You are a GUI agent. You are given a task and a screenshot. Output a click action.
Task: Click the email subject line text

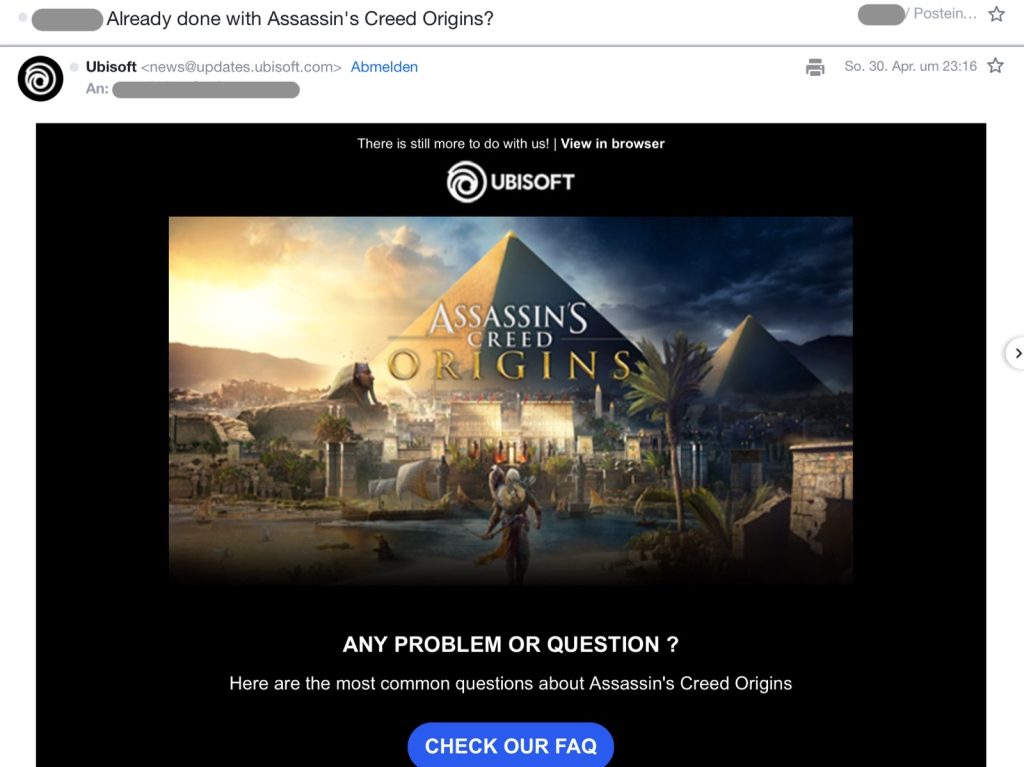[300, 19]
